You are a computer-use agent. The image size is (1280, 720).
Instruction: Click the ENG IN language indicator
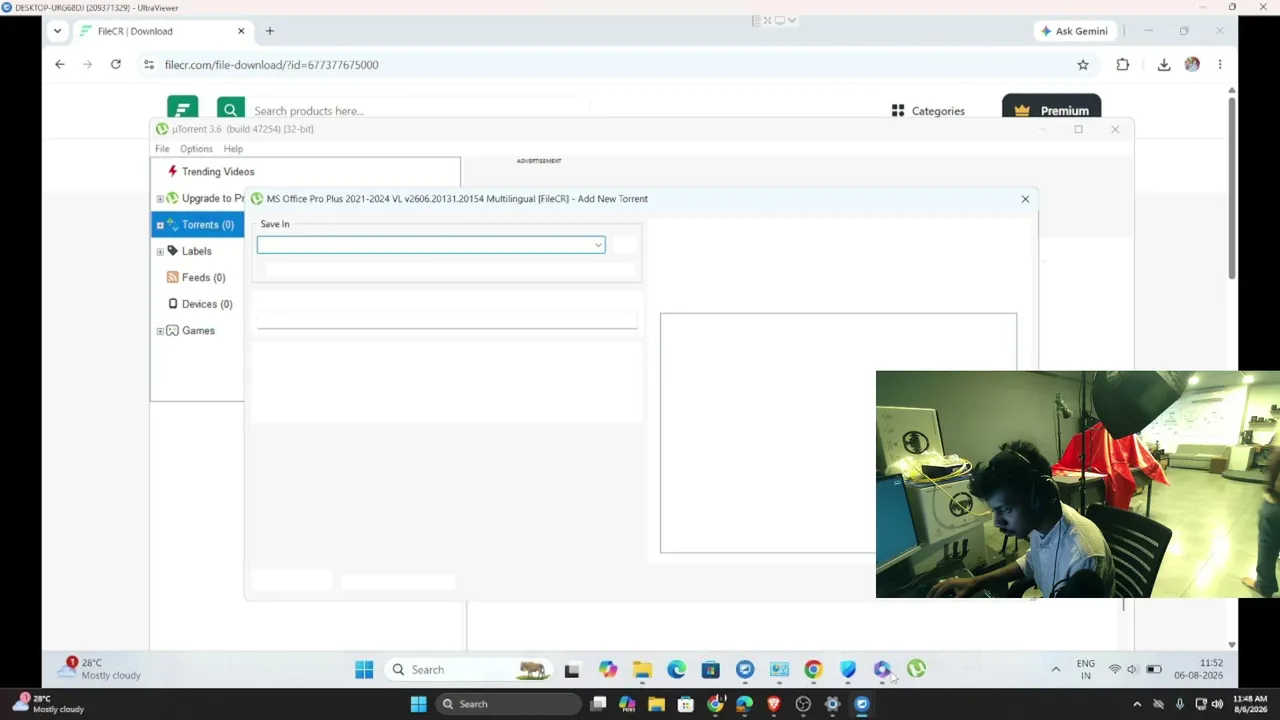coord(1085,670)
